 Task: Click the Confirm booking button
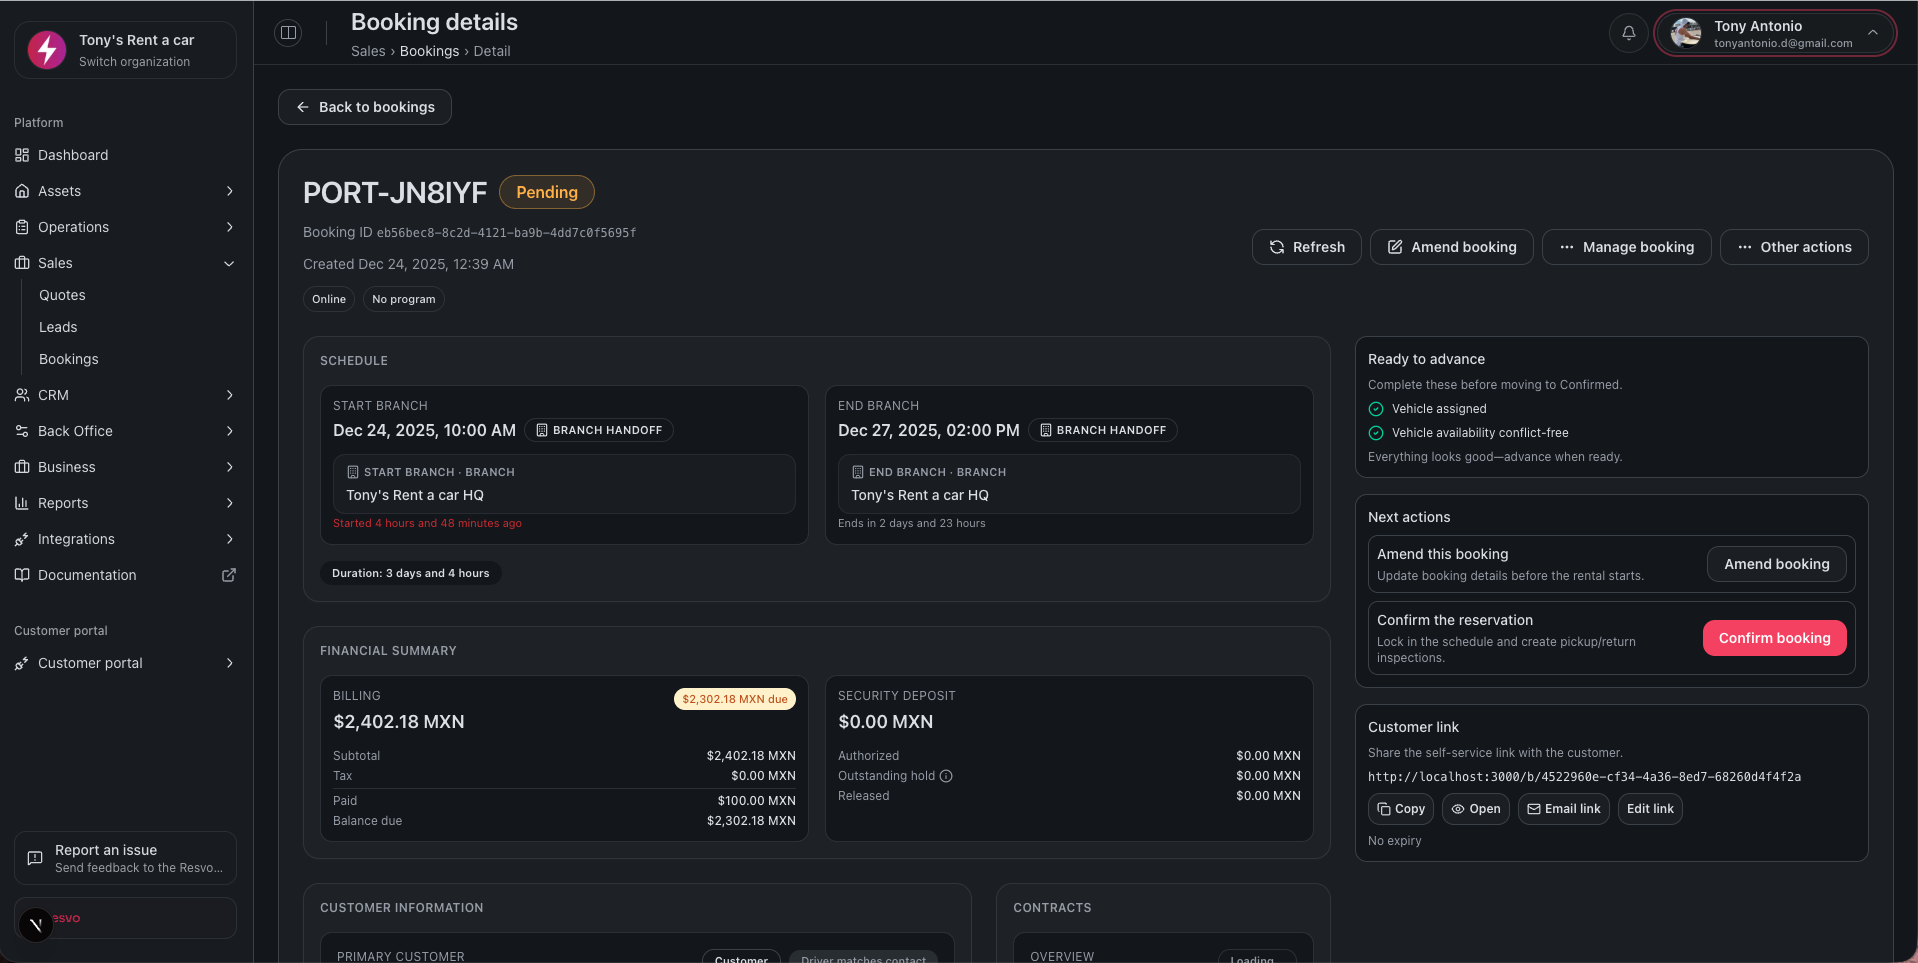(1774, 637)
